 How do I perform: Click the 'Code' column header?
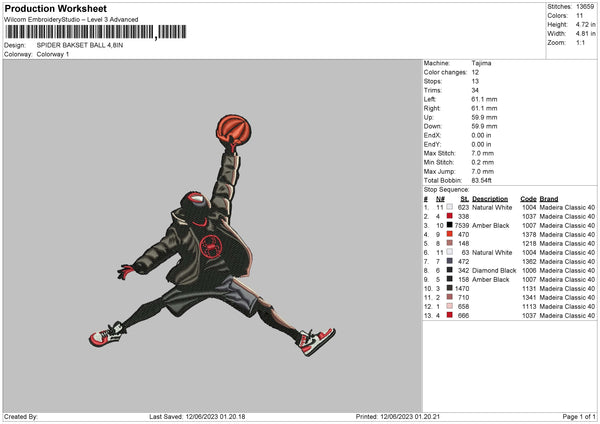tap(528, 199)
